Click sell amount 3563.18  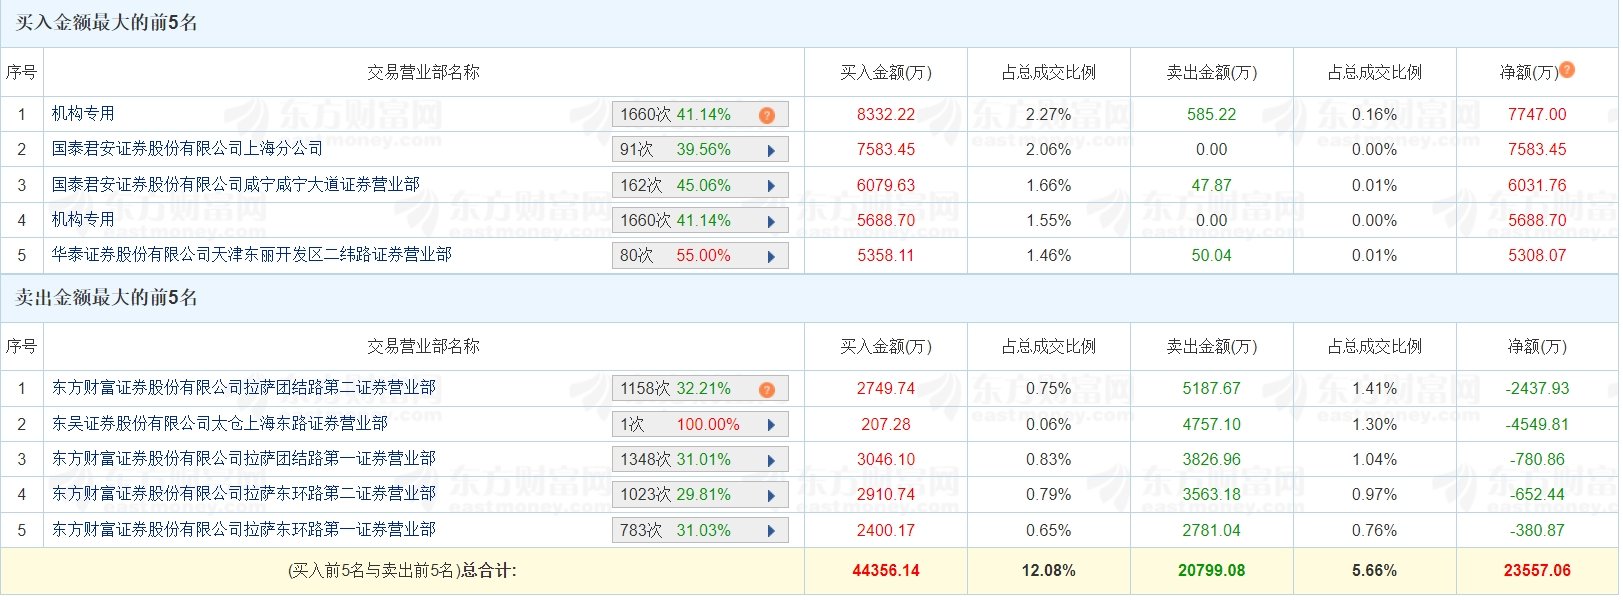[x=1212, y=495]
